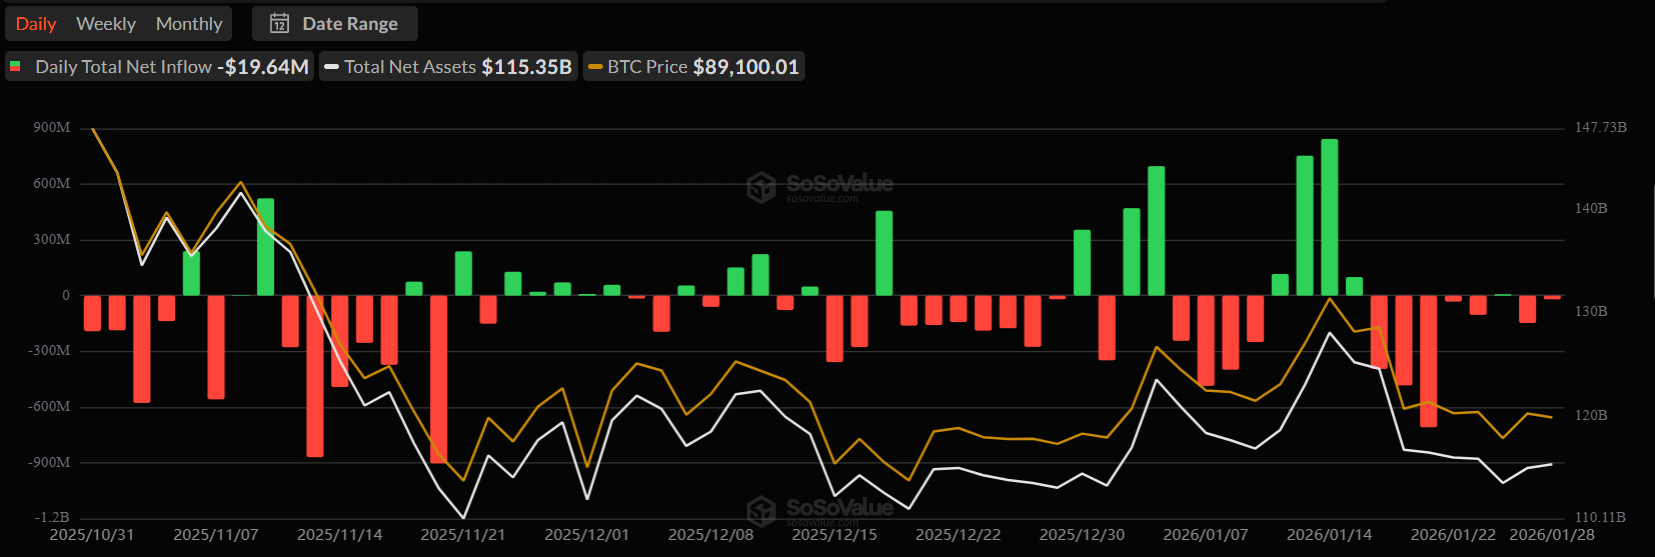The height and width of the screenshot is (557, 1655).
Task: Click the red-green Daily Net Inflow legend icon
Action: [16, 67]
